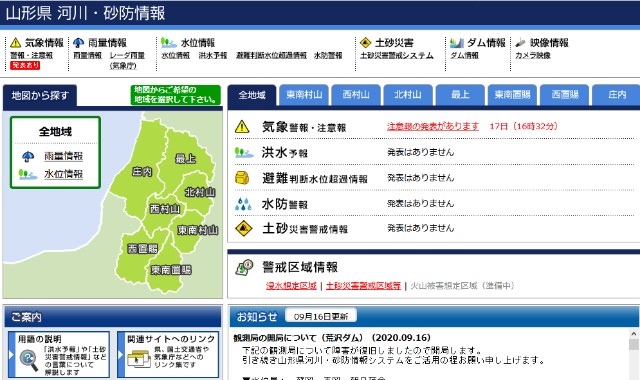Select 東南置賜 region on the map

coord(171,270)
